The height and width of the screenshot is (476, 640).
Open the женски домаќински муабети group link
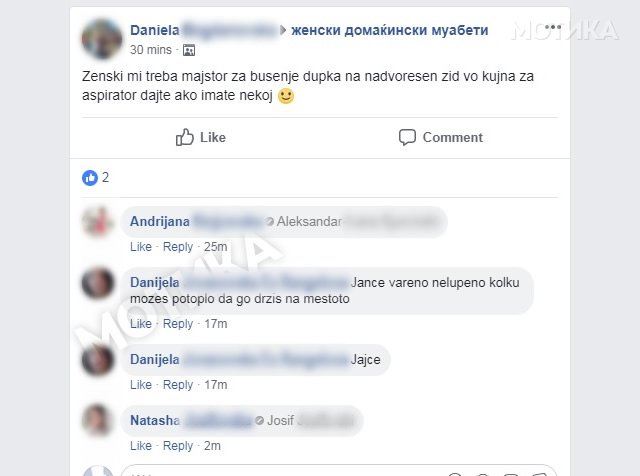click(x=390, y=30)
